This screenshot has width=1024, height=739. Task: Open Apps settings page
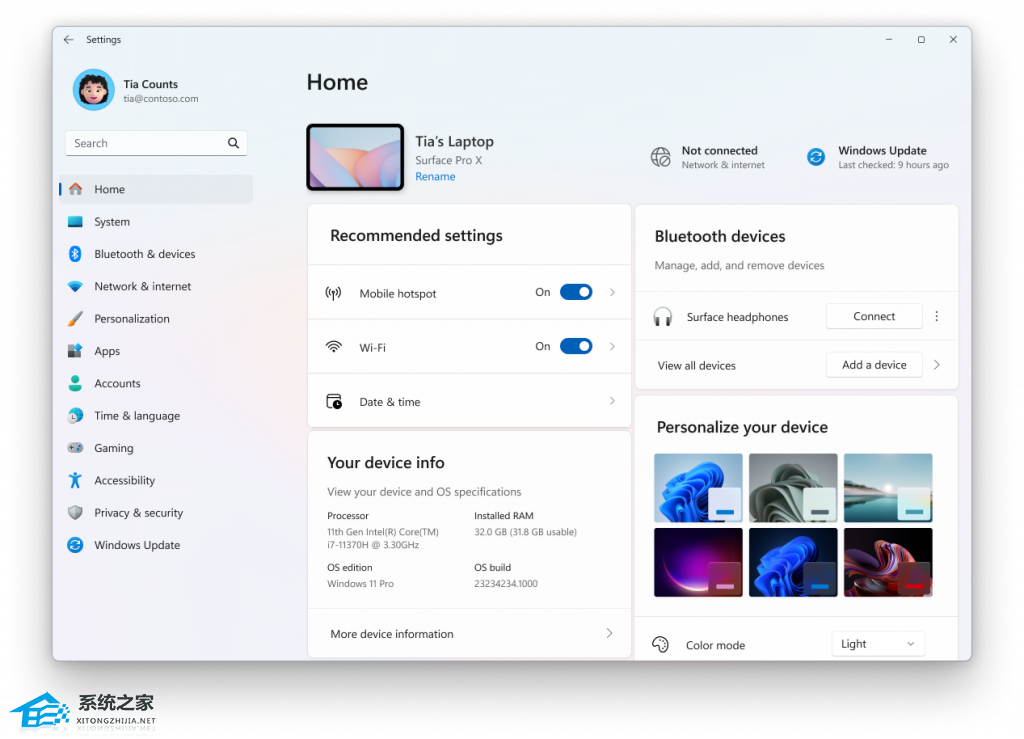tap(156, 351)
